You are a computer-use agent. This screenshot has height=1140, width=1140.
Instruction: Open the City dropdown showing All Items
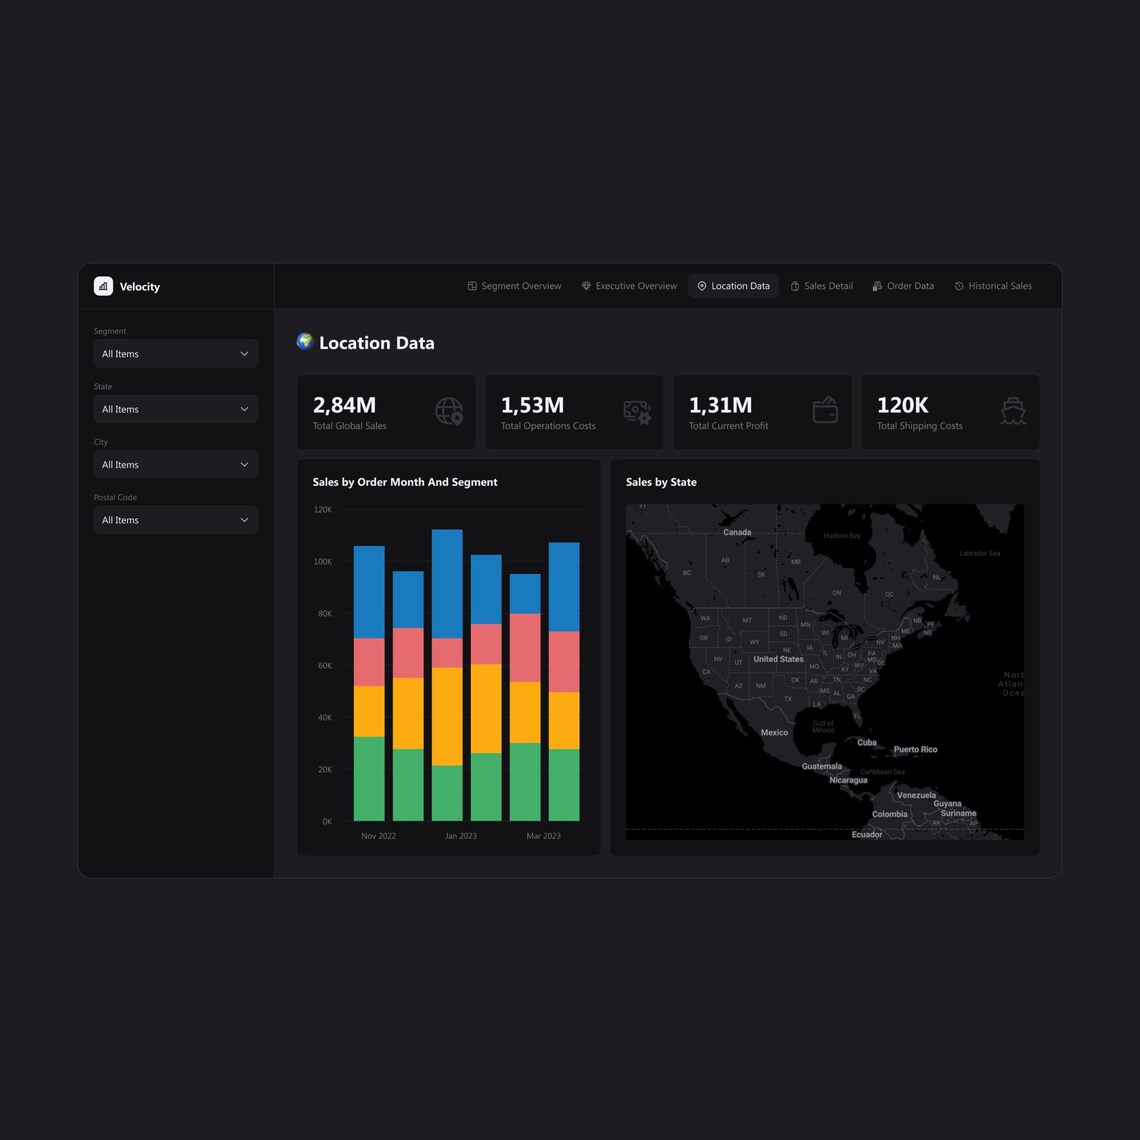[175, 464]
